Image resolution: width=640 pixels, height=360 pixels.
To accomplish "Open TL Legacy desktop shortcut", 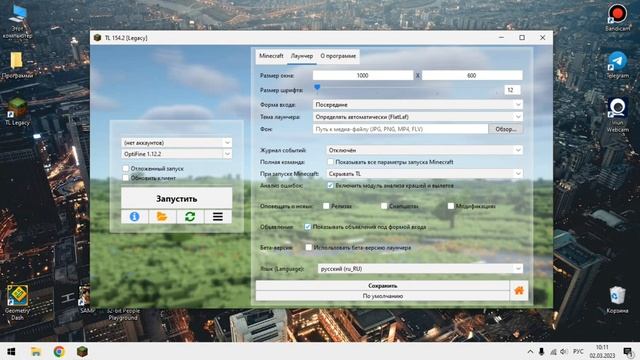I will coord(18,111).
